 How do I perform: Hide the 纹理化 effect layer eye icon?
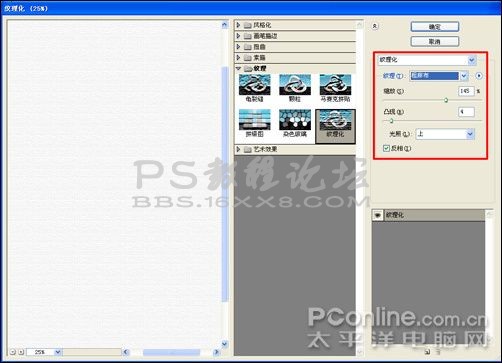[x=378, y=215]
